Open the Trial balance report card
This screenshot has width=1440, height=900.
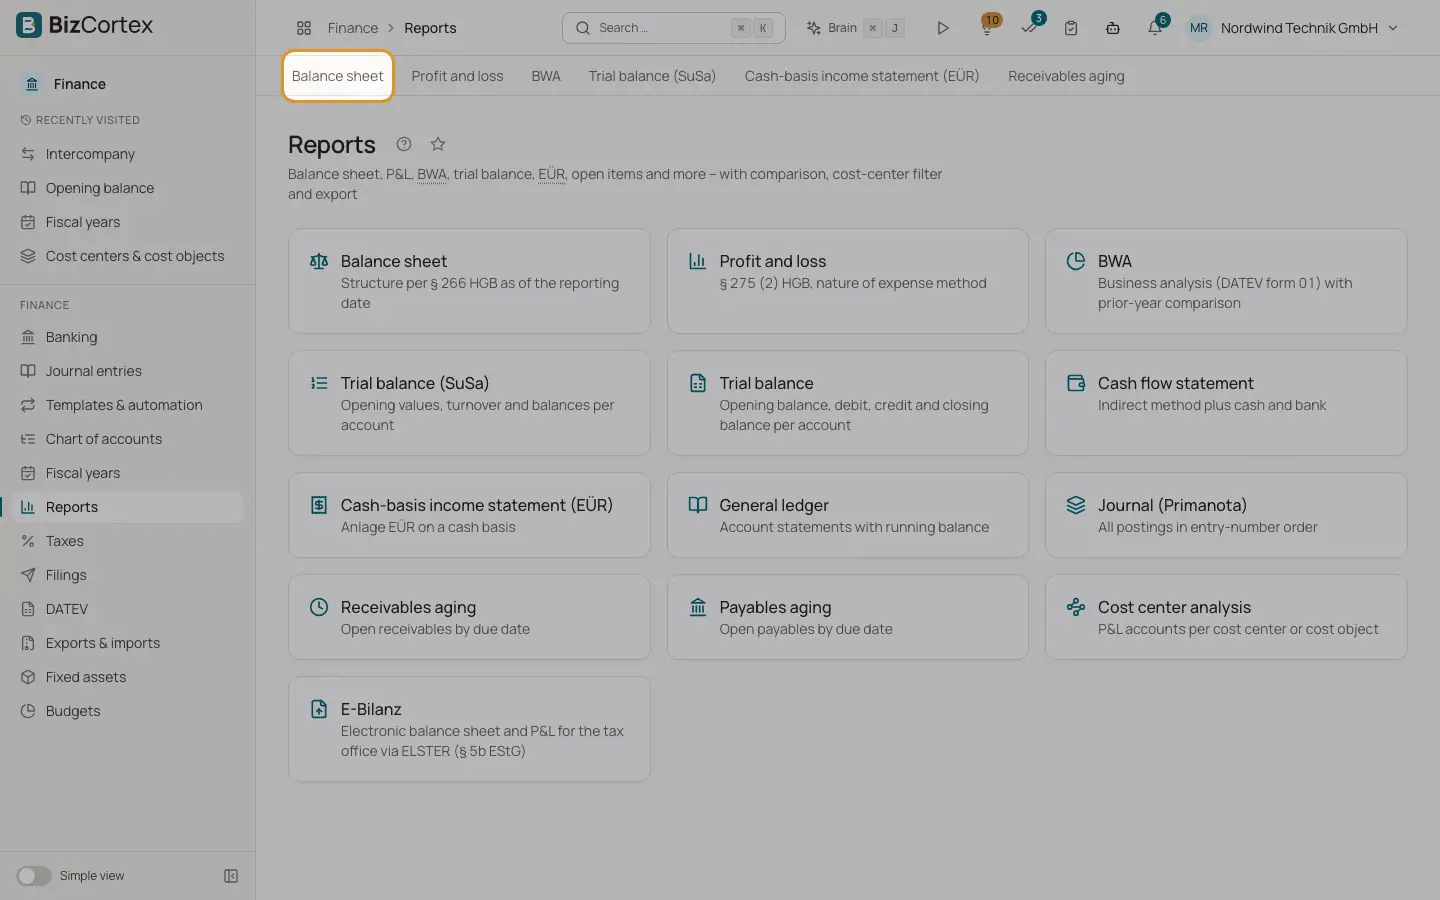click(x=847, y=403)
